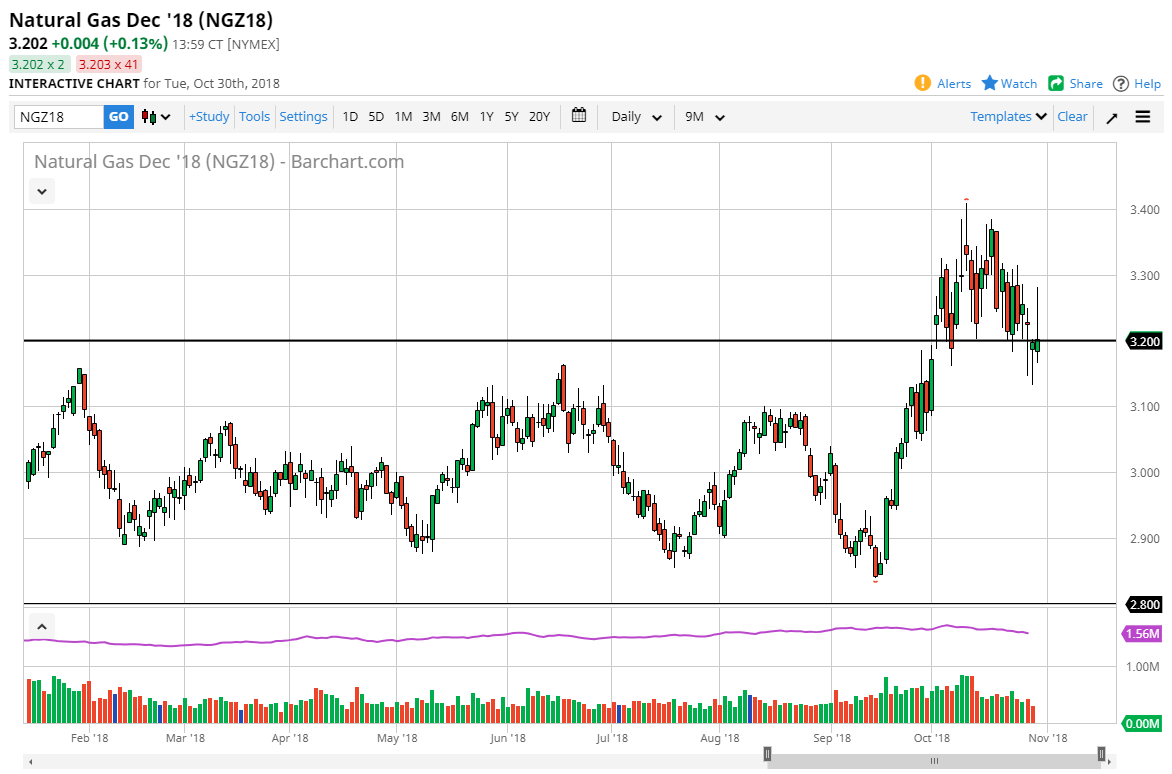Viewport: 1172px width, 774px height.
Task: Collapse the chart title legend chevron
Action: [42, 190]
